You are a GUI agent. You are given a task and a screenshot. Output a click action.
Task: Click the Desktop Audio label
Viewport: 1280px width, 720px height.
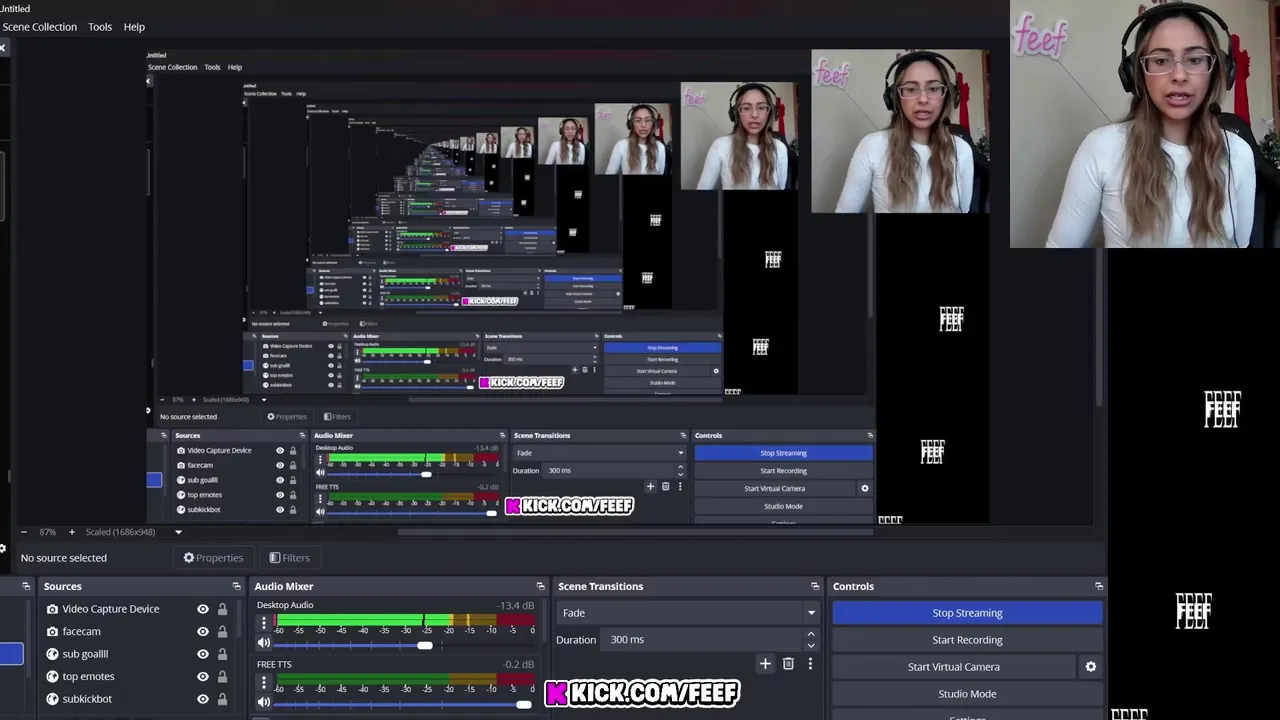point(285,605)
